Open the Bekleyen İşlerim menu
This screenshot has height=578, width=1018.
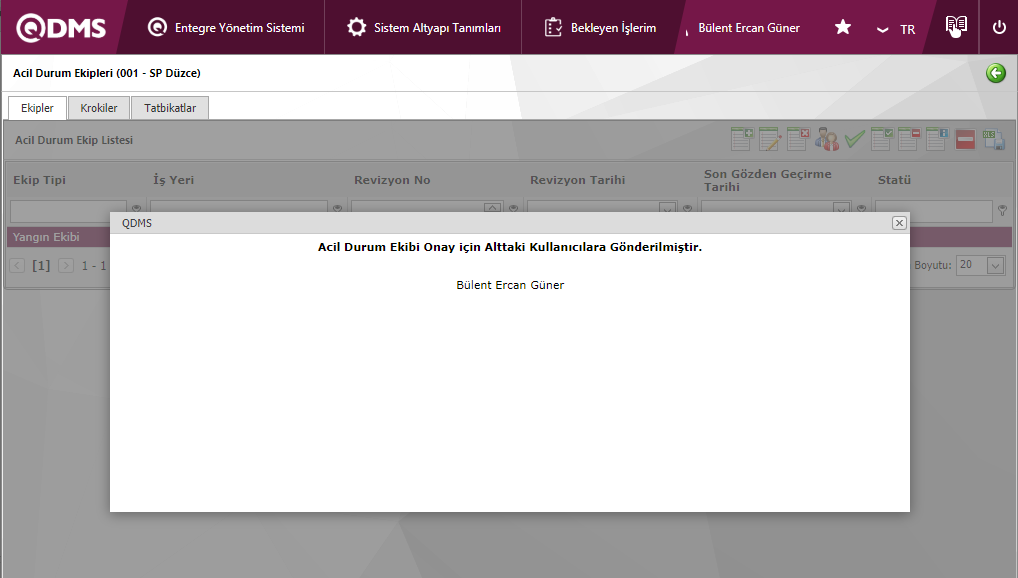pos(601,28)
